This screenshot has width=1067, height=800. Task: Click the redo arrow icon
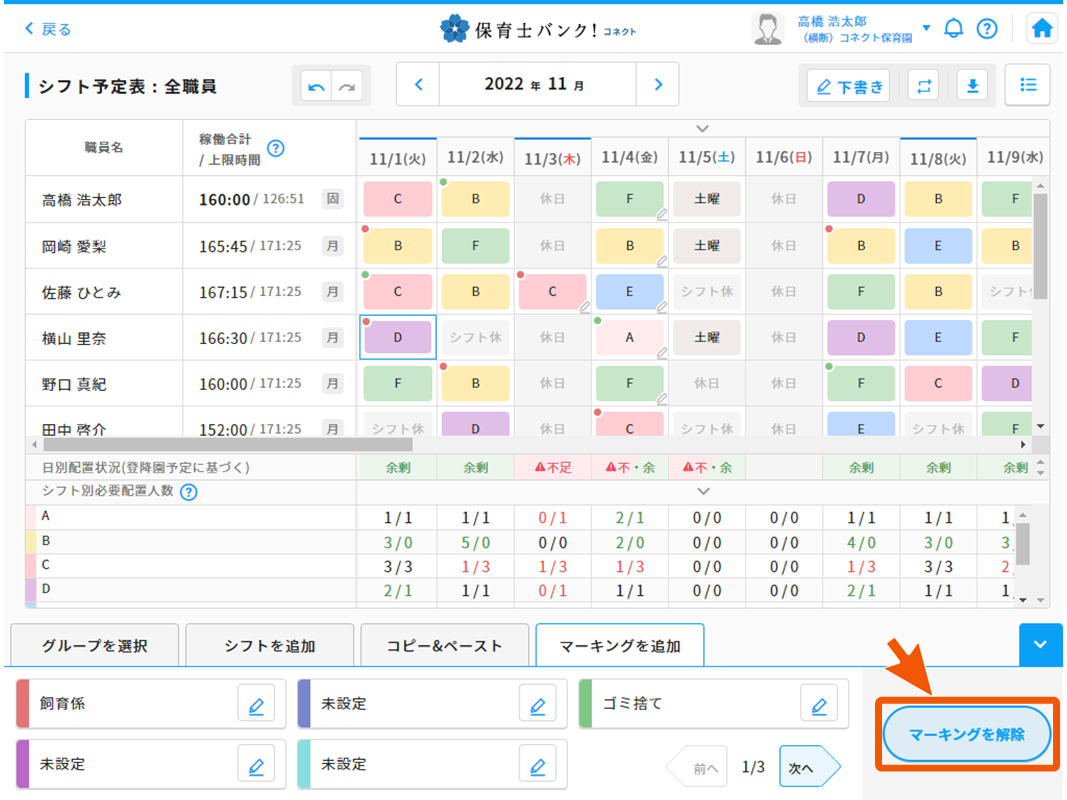point(347,87)
